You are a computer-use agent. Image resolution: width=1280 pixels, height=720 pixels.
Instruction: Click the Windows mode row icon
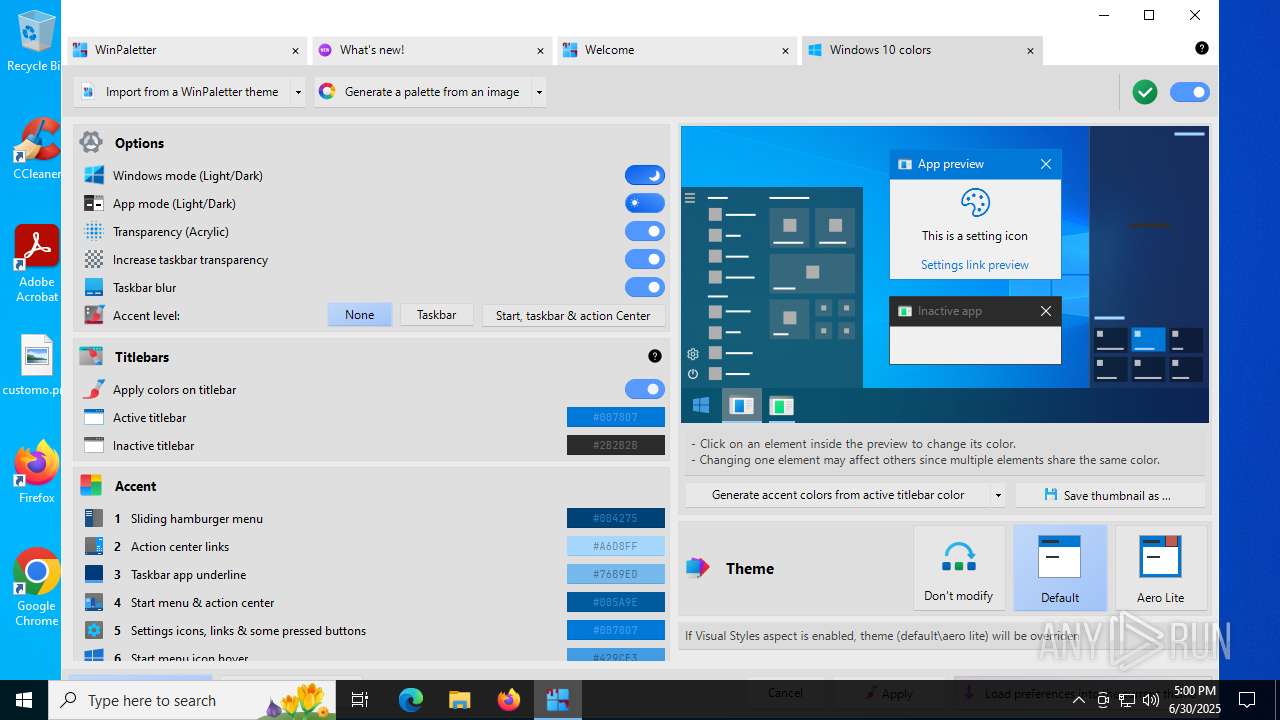[x=94, y=175]
